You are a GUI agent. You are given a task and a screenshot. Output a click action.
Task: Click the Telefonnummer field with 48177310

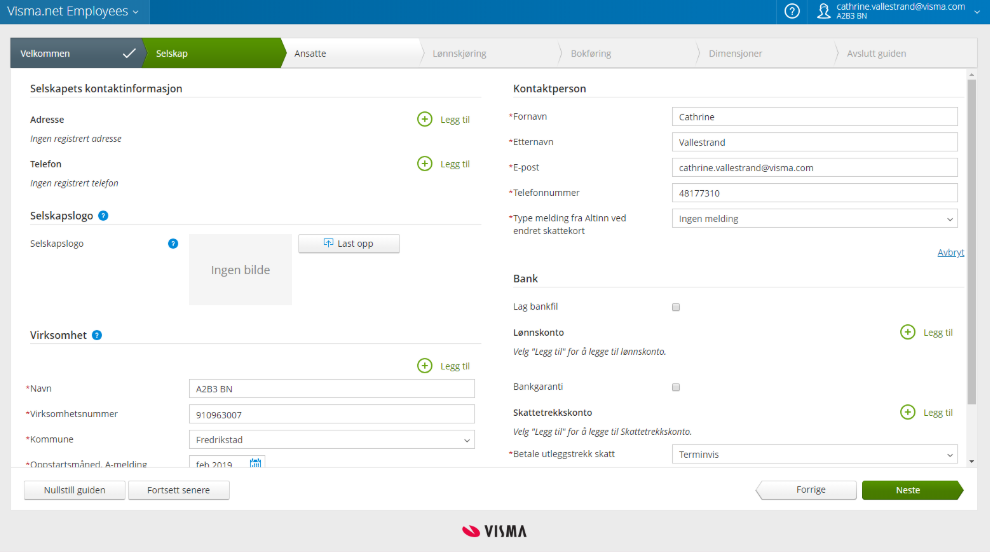(814, 193)
